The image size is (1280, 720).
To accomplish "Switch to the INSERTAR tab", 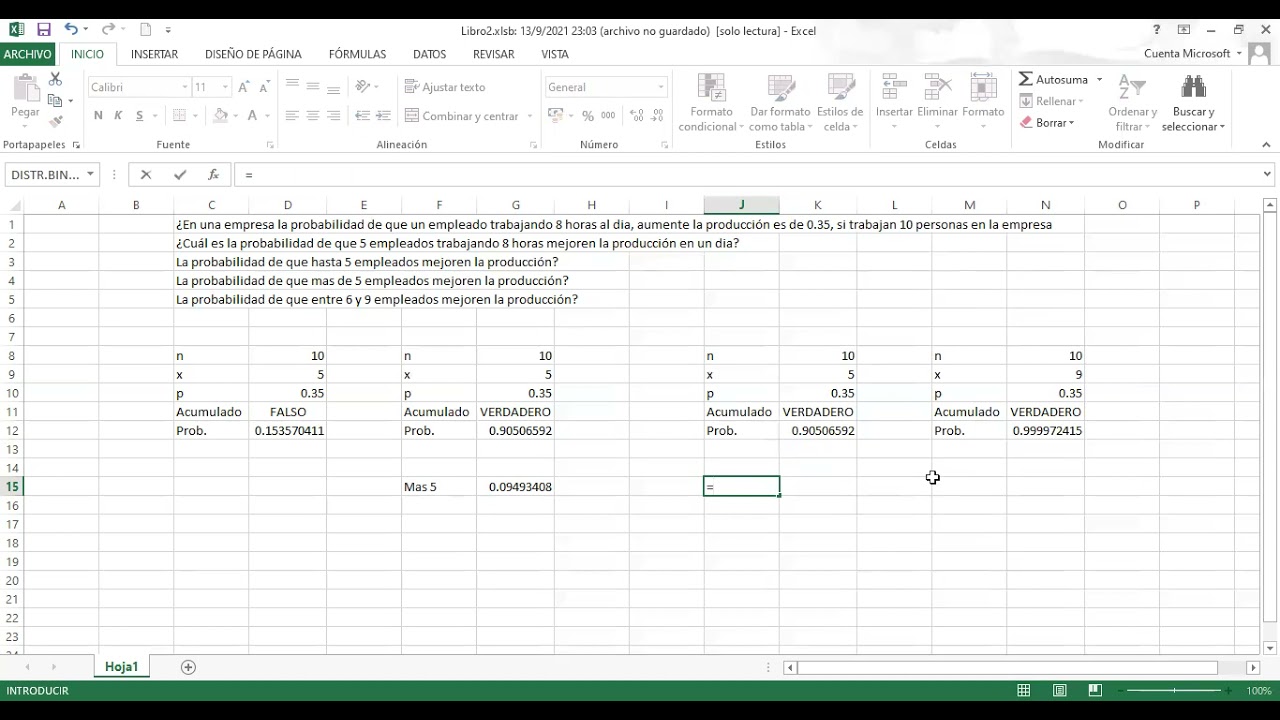I will coord(154,54).
